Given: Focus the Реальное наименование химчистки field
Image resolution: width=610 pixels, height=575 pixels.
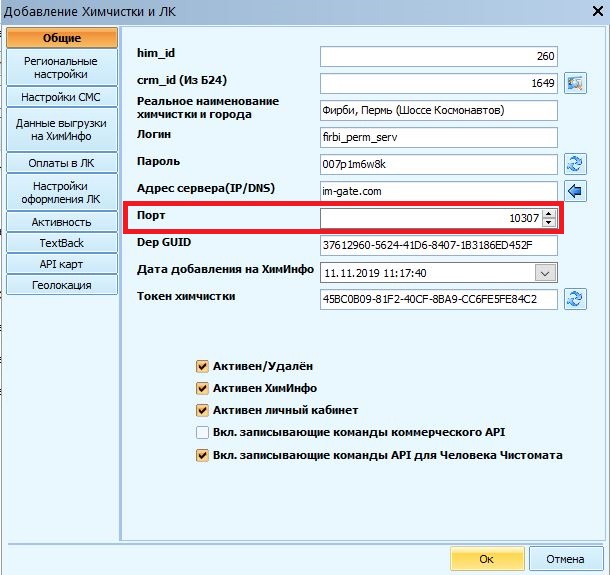Looking at the screenshot, I should 439,110.
